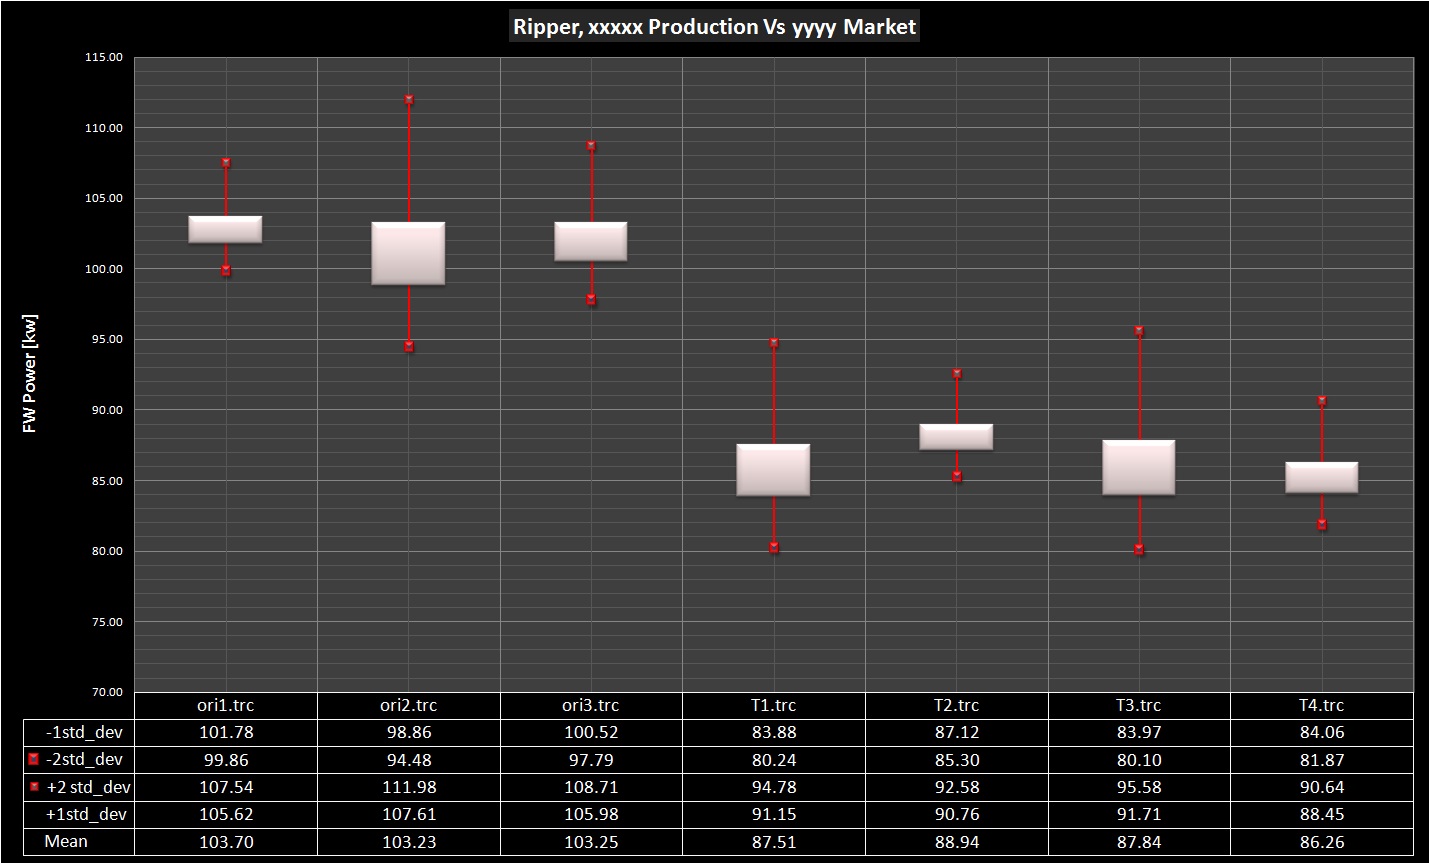Select the top red marker of ori2.trc

(409, 100)
